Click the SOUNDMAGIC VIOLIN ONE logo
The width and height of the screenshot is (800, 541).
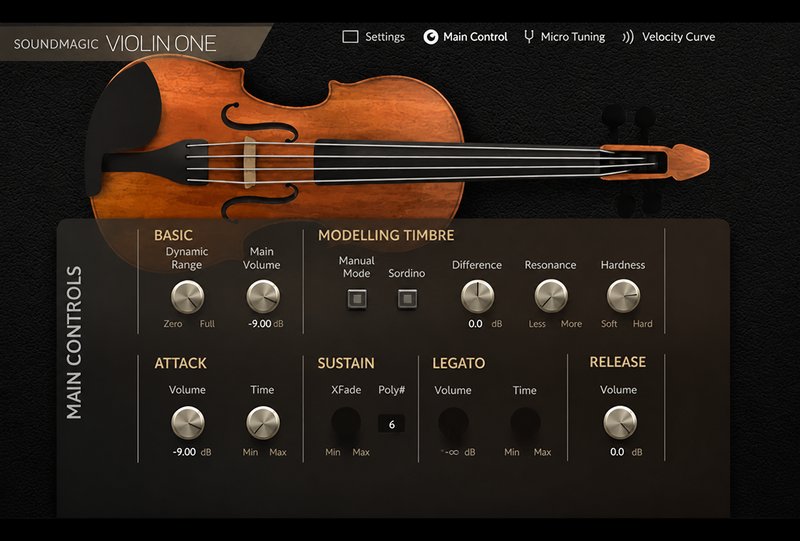tap(115, 43)
